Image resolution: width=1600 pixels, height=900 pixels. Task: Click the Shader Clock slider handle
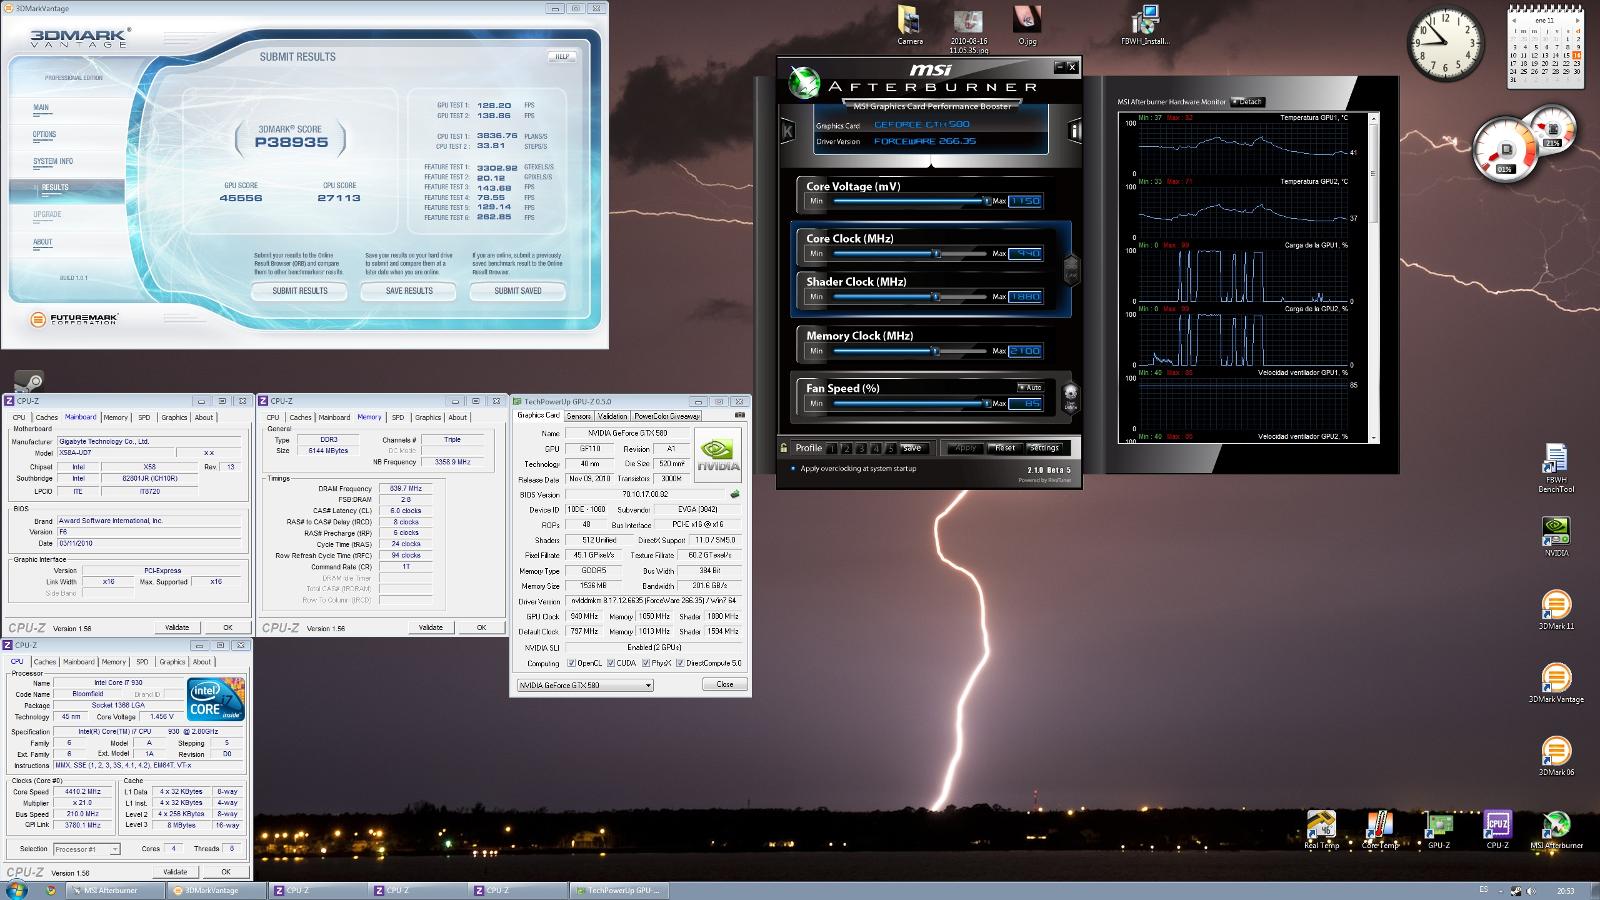(936, 297)
